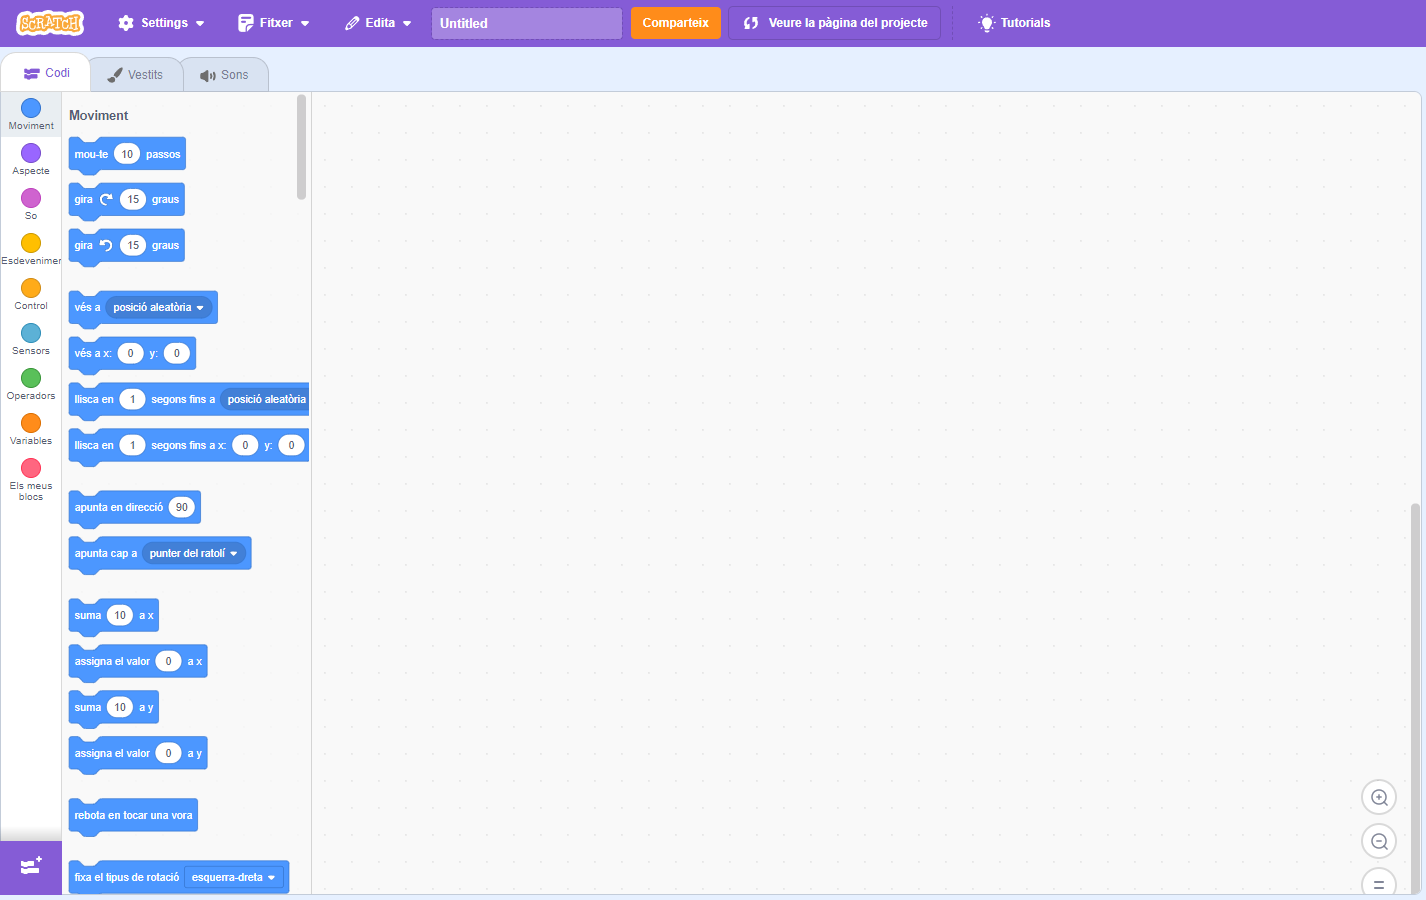This screenshot has width=1426, height=900.
Task: Click the Untitled project name field
Action: [x=526, y=23]
